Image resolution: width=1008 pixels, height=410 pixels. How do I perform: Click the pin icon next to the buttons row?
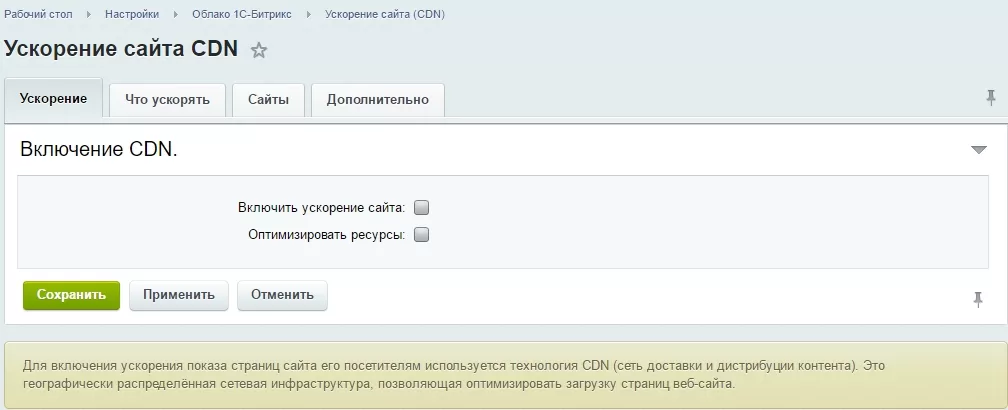[x=978, y=299]
